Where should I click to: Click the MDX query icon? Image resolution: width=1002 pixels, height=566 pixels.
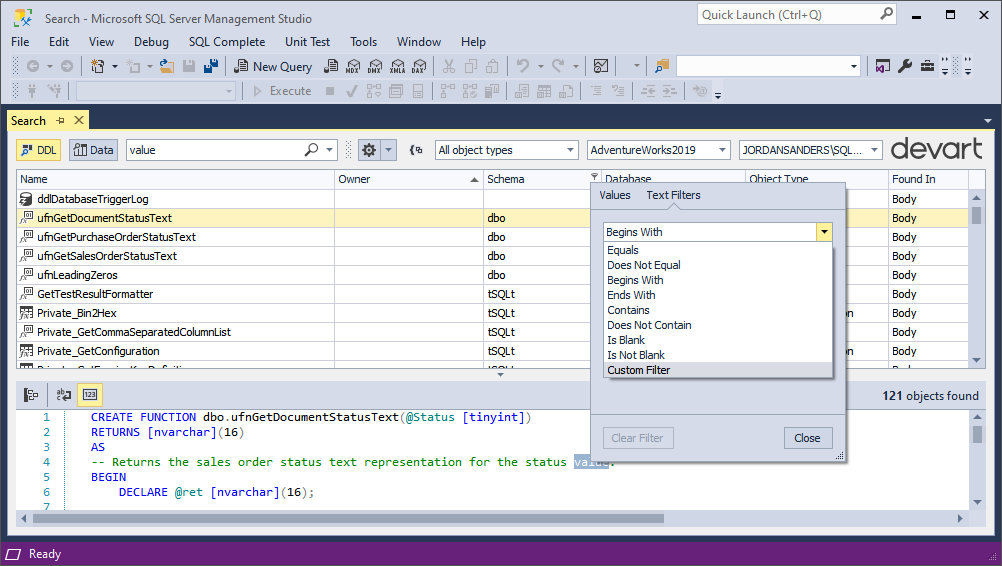coord(353,66)
